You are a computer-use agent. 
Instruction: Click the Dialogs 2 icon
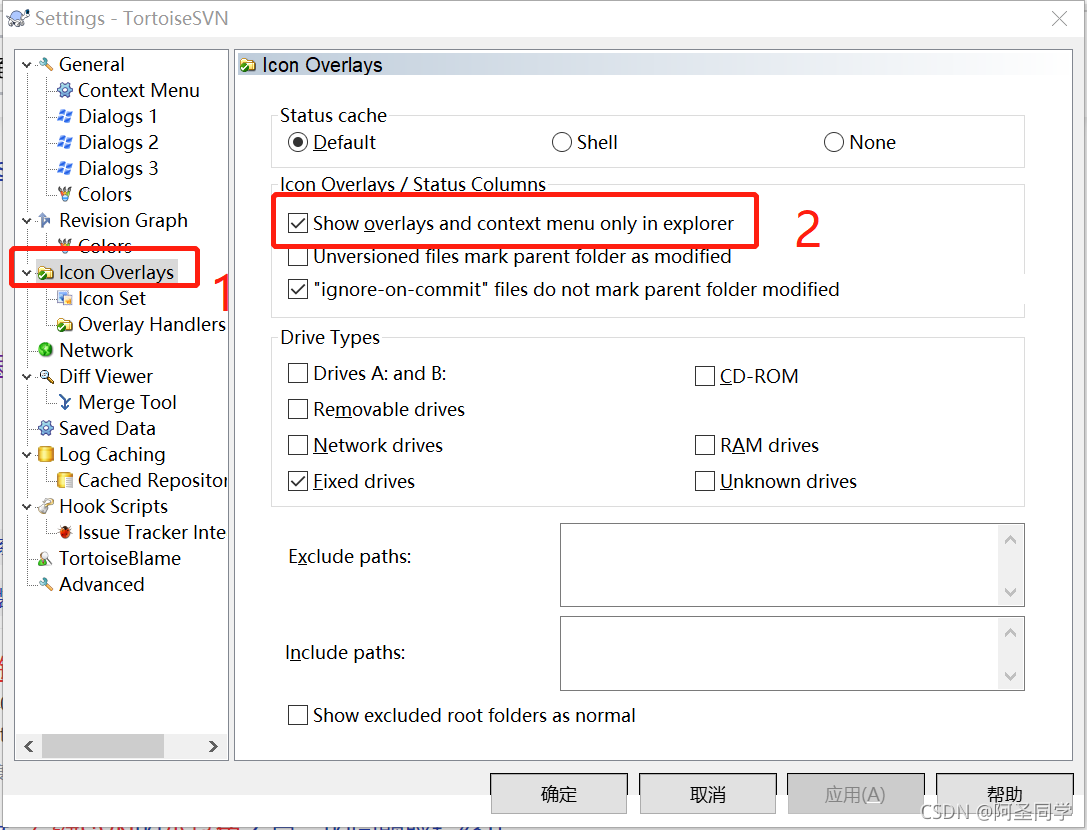click(x=64, y=142)
